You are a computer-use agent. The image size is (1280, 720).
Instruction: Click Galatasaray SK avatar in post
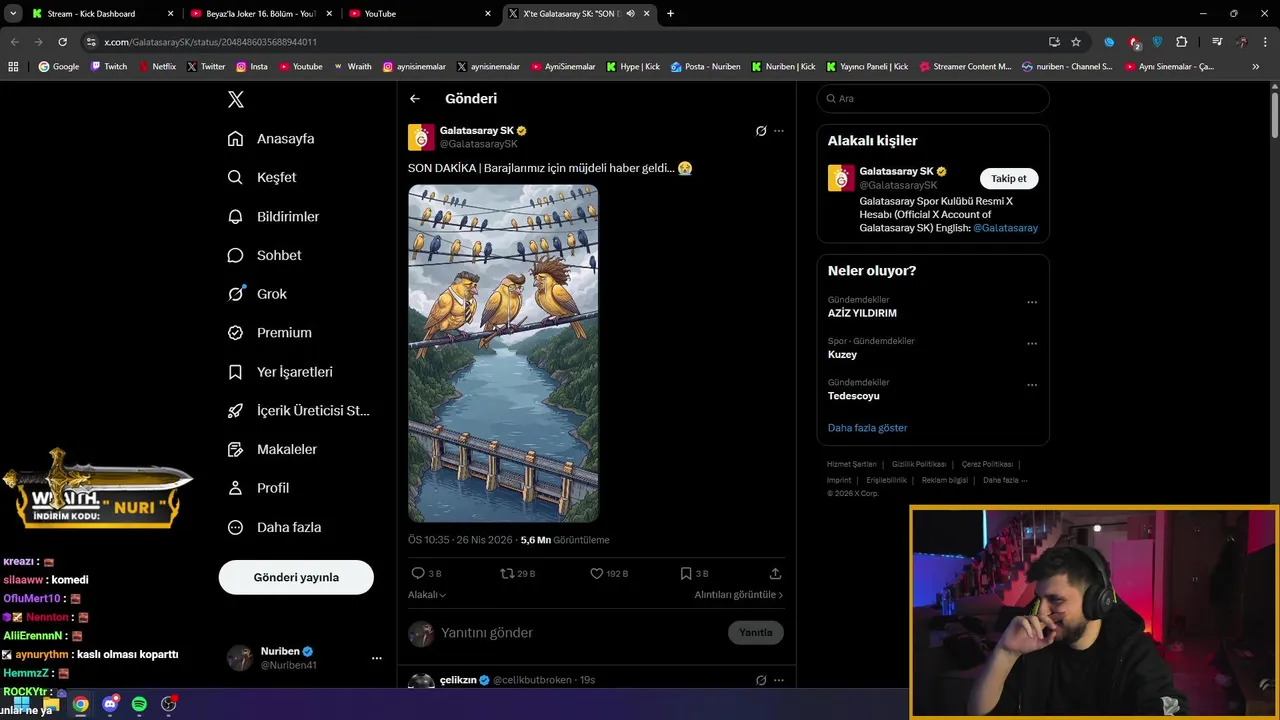click(x=421, y=137)
